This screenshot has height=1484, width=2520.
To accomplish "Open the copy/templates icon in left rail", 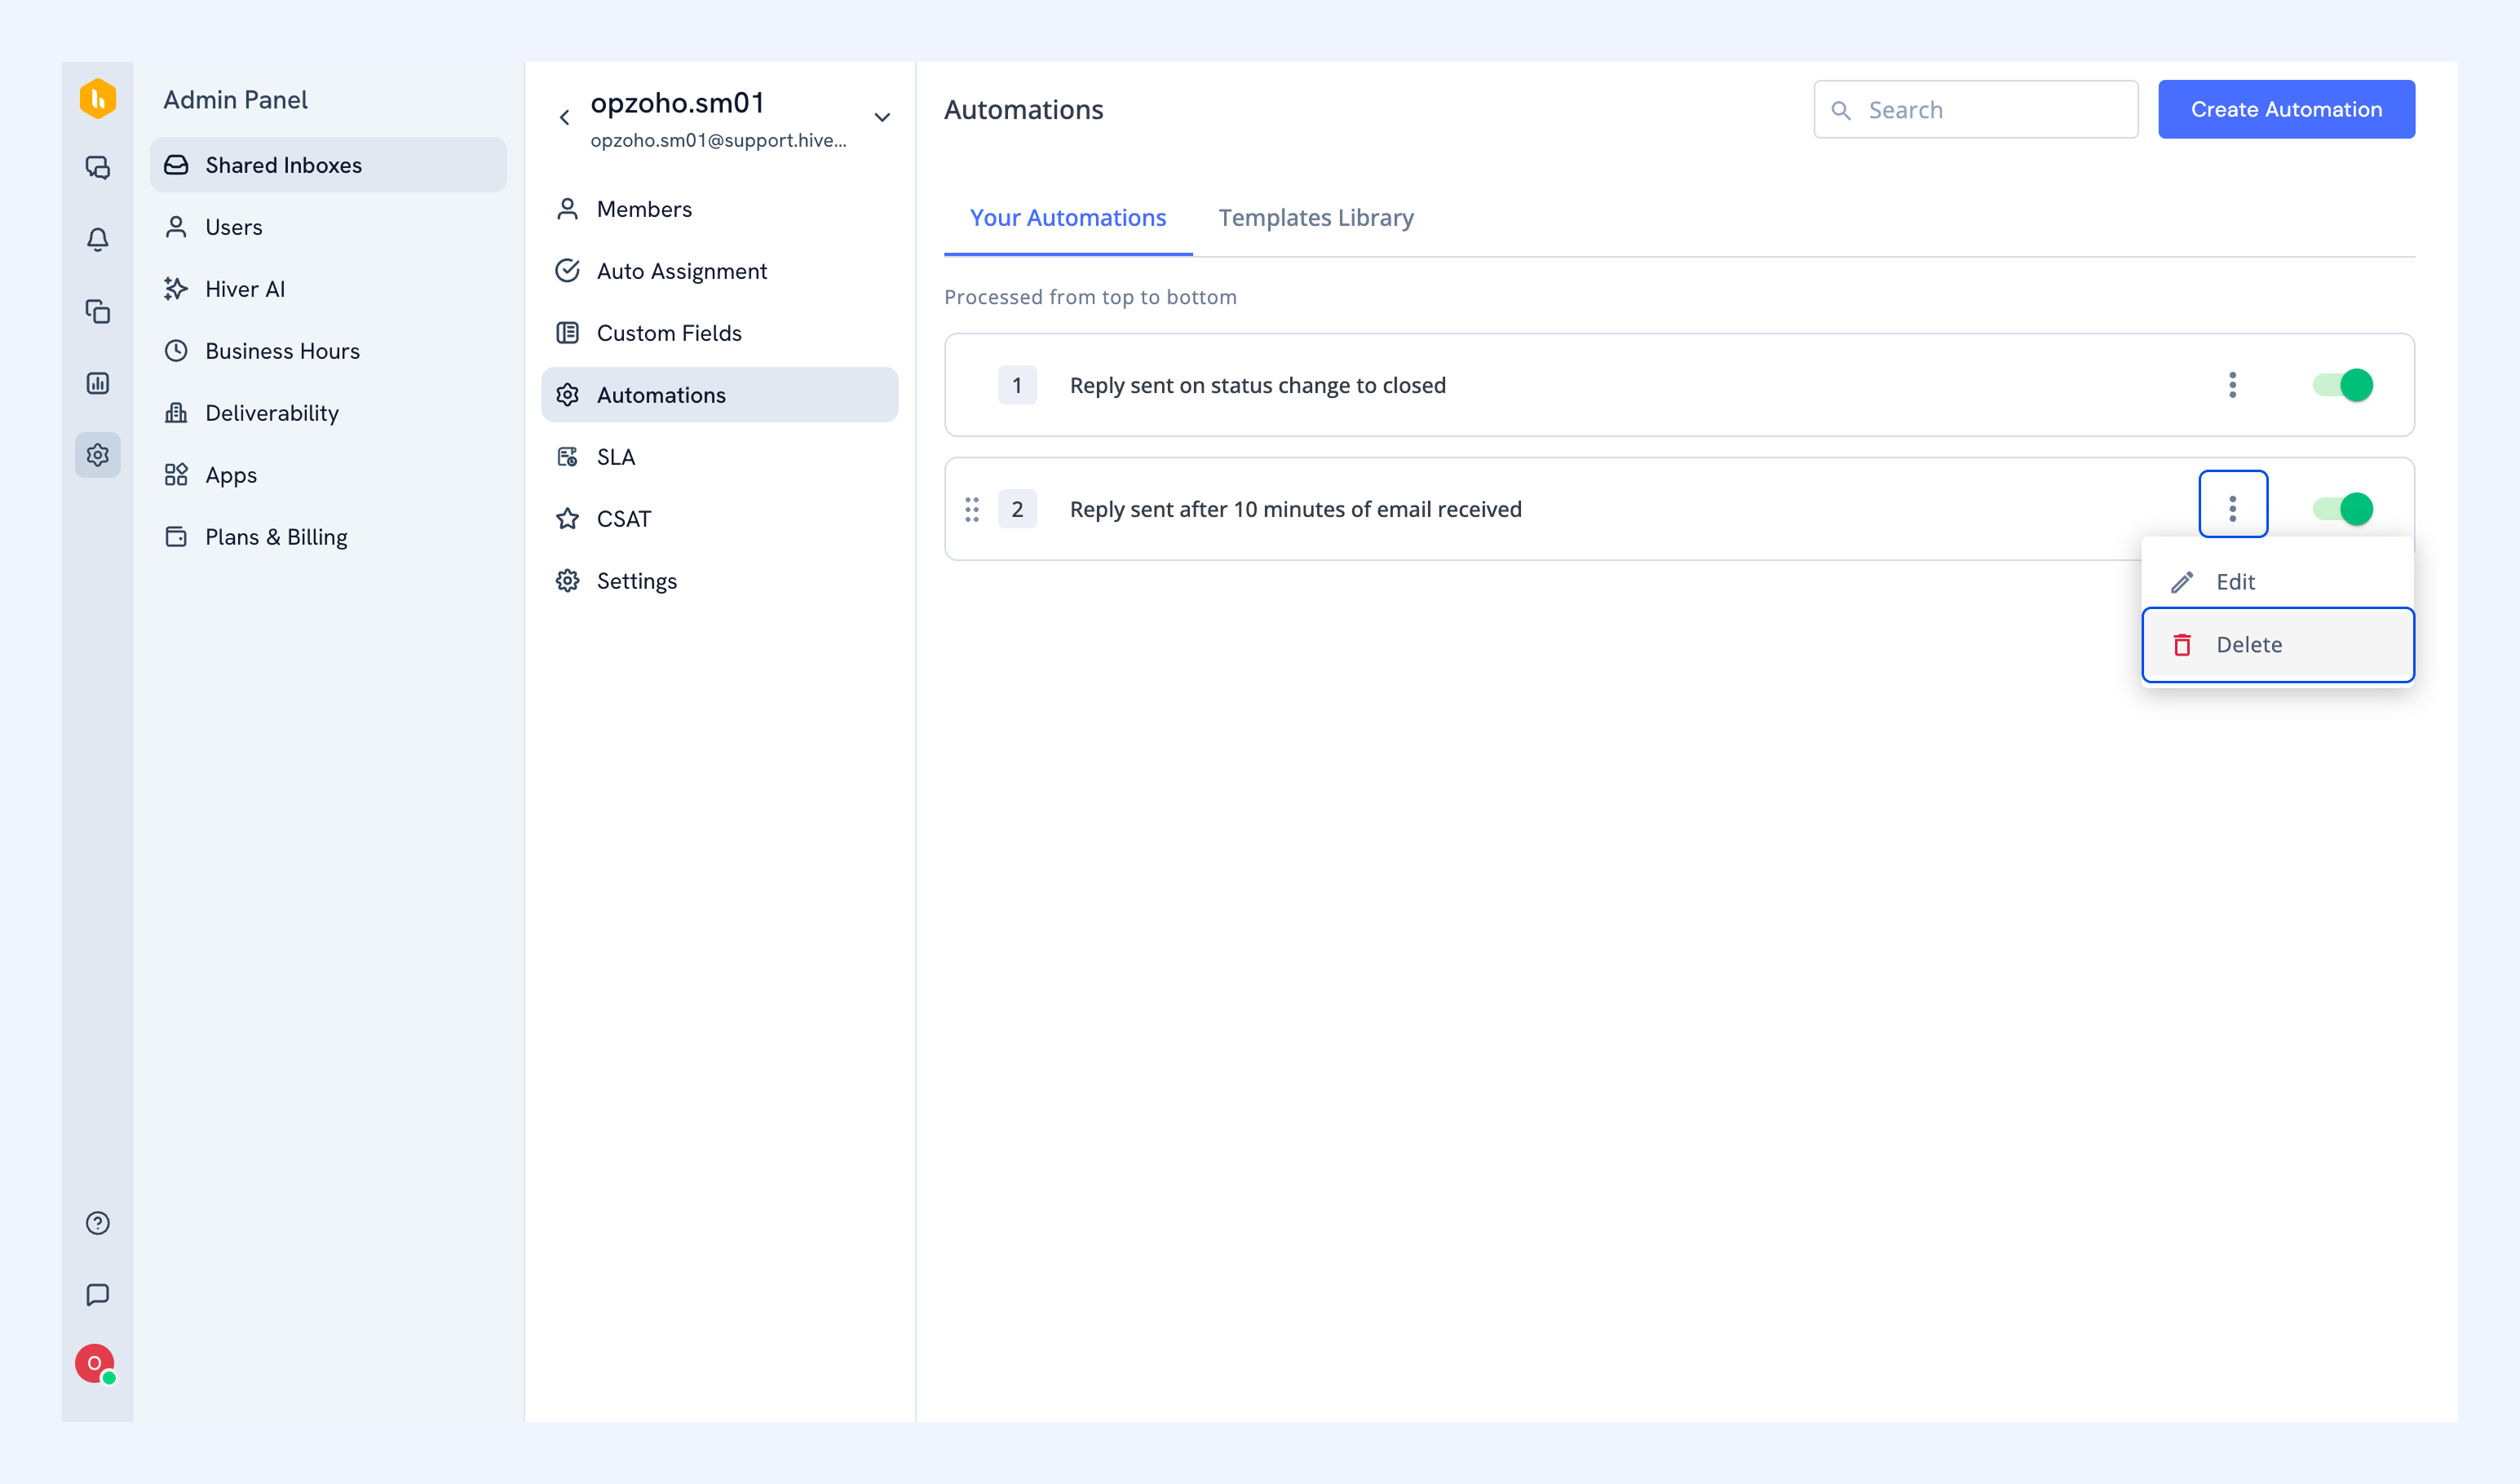I will click(x=97, y=311).
